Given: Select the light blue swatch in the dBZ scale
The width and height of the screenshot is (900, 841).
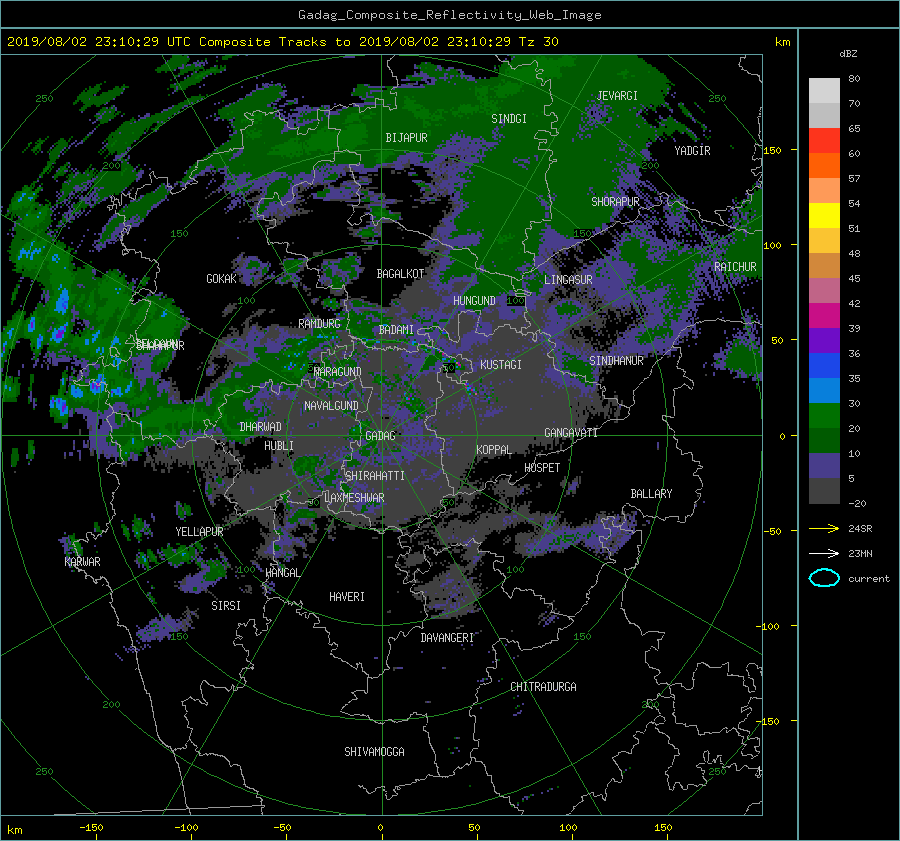Looking at the screenshot, I should point(824,390).
